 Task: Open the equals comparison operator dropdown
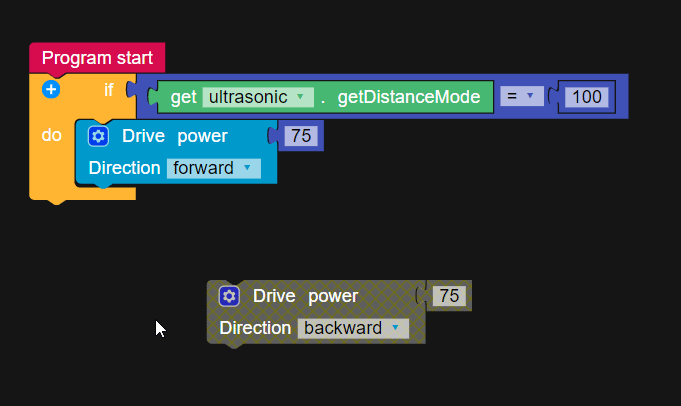pyautogui.click(x=520, y=96)
